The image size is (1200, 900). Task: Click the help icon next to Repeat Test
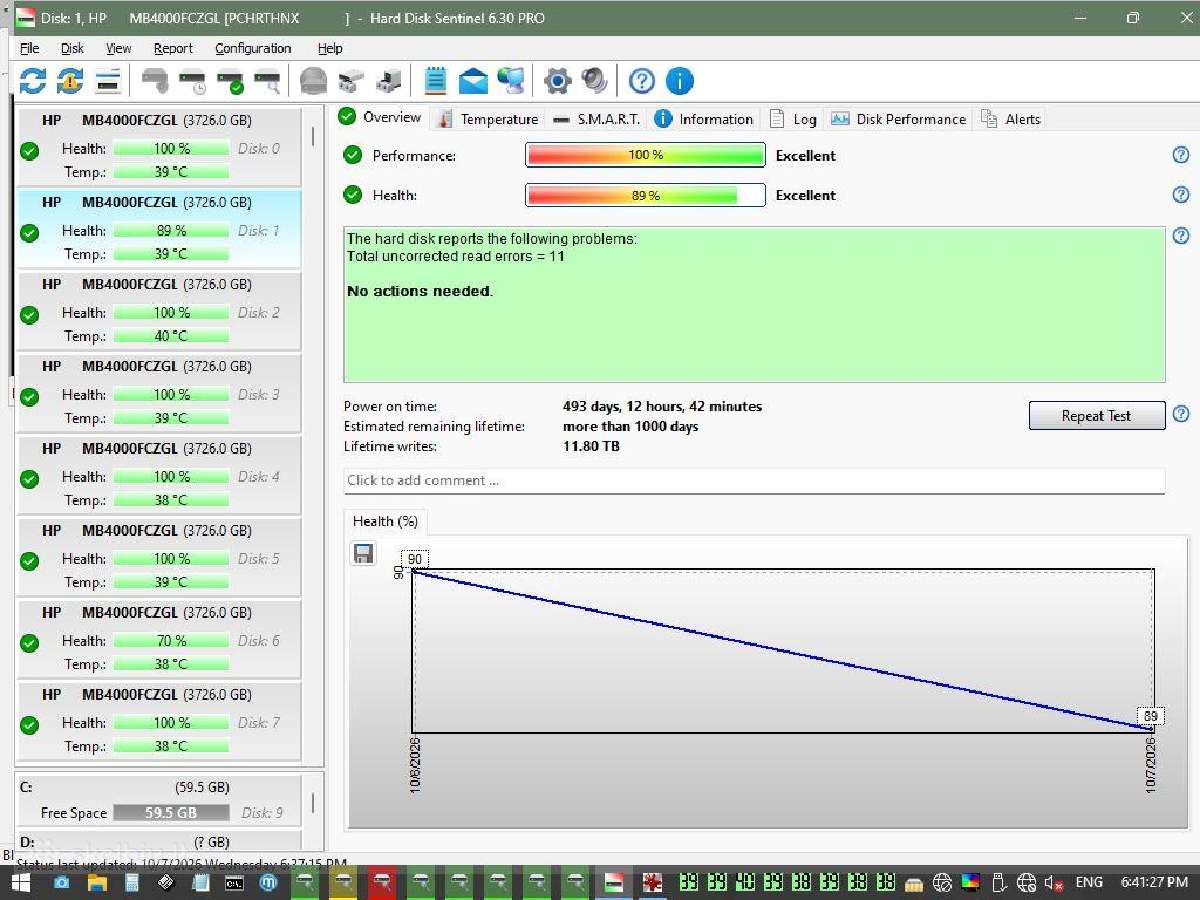coord(1181,414)
